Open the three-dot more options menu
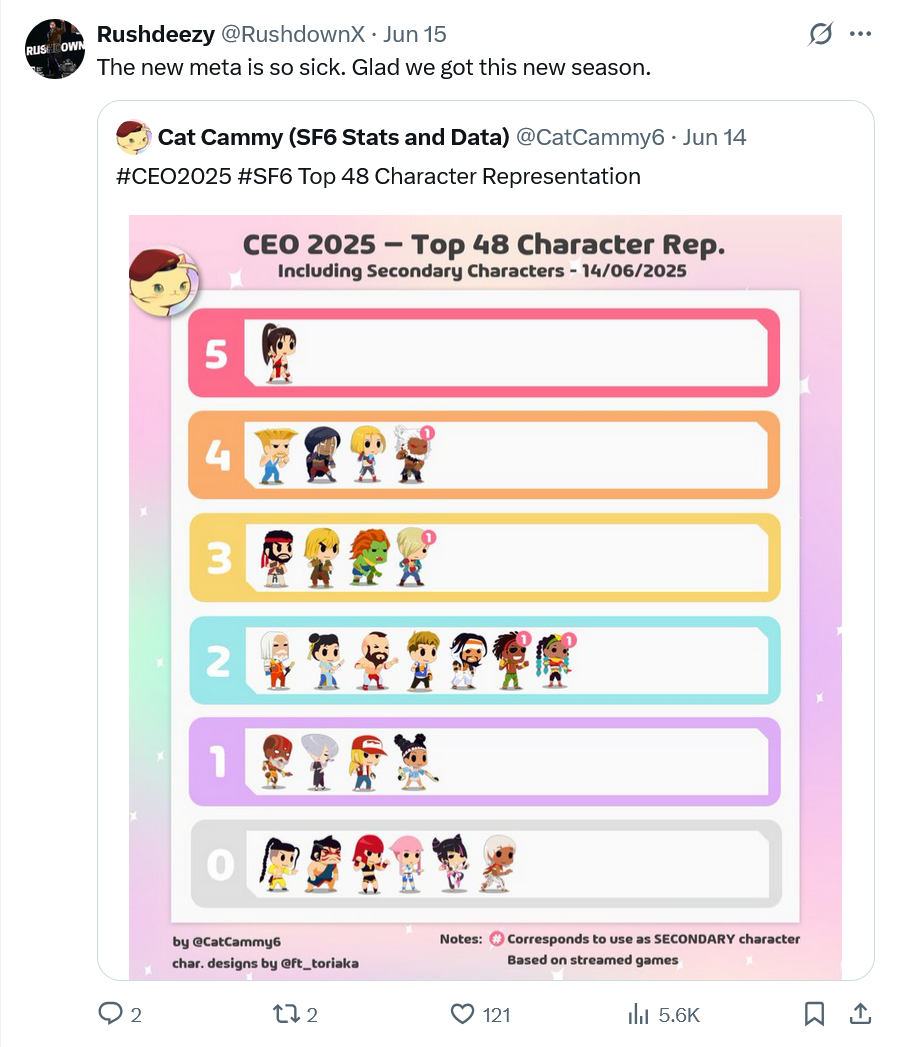The height and width of the screenshot is (1047, 898). click(x=861, y=33)
